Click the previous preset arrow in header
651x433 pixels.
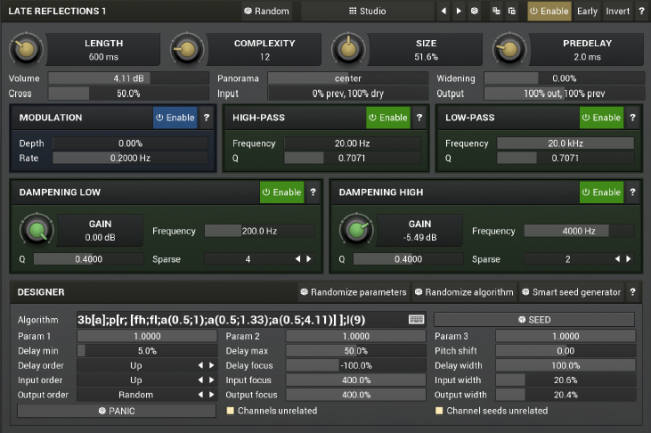444,11
